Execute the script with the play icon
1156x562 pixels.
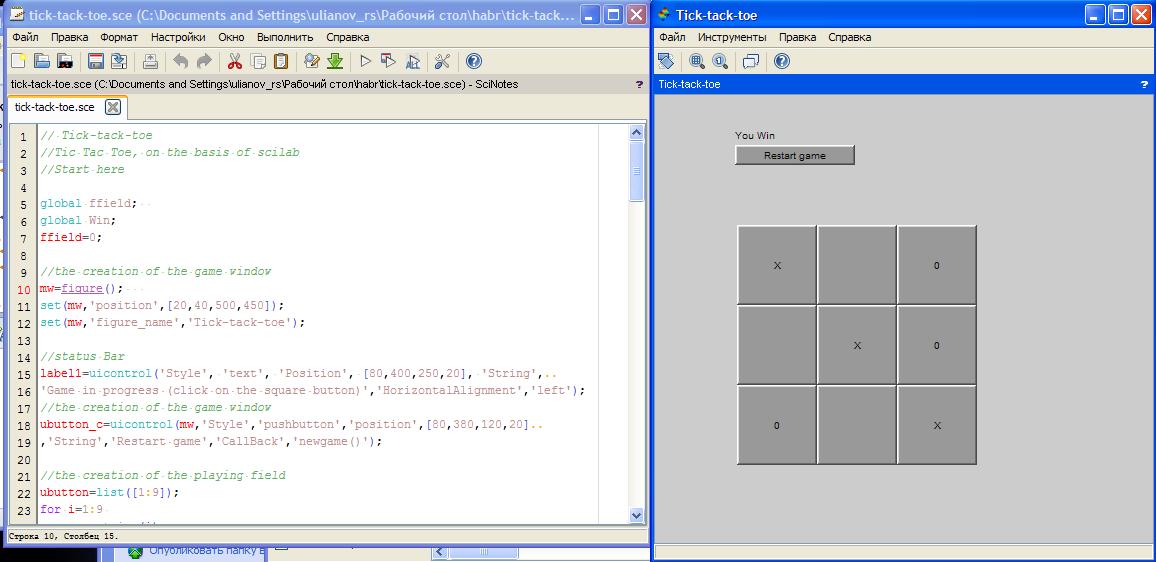click(366, 60)
